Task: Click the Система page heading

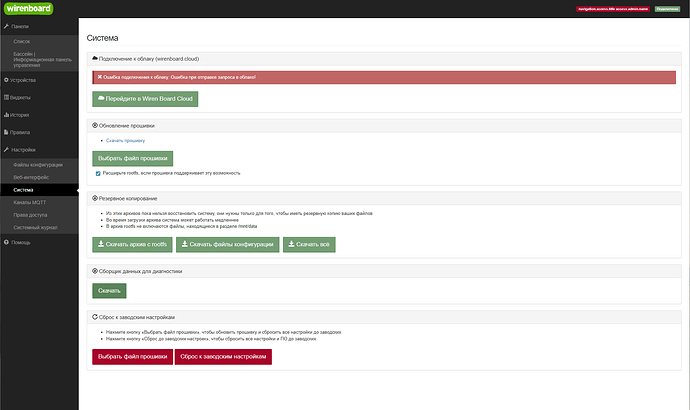Action: click(103, 38)
